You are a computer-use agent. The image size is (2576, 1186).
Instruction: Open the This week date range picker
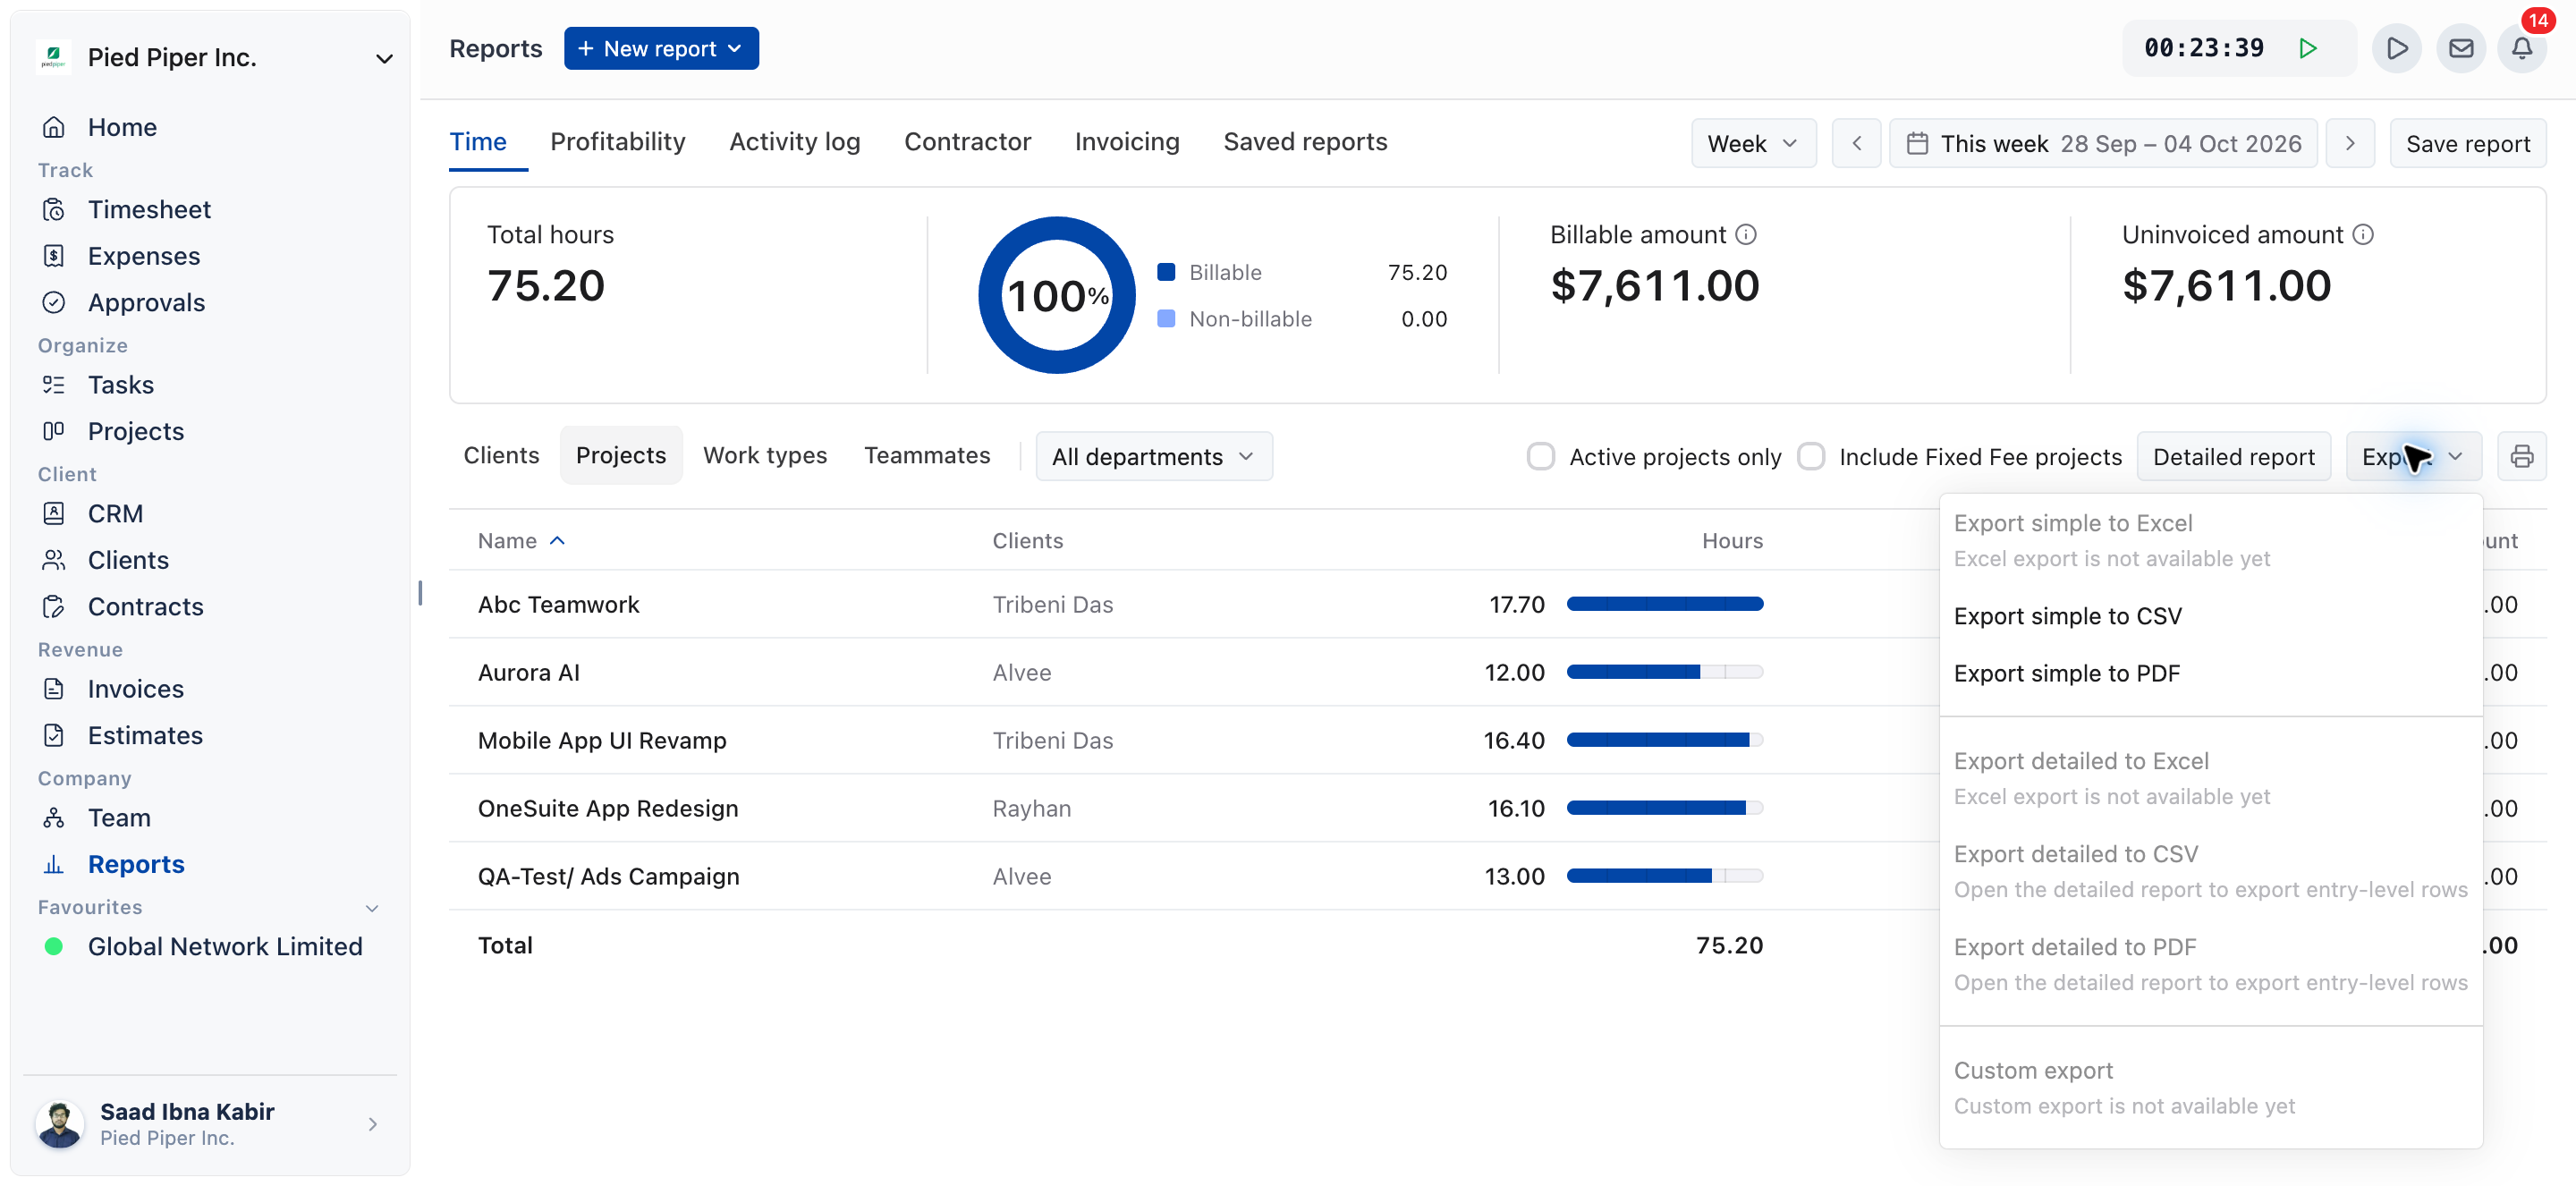[2103, 143]
